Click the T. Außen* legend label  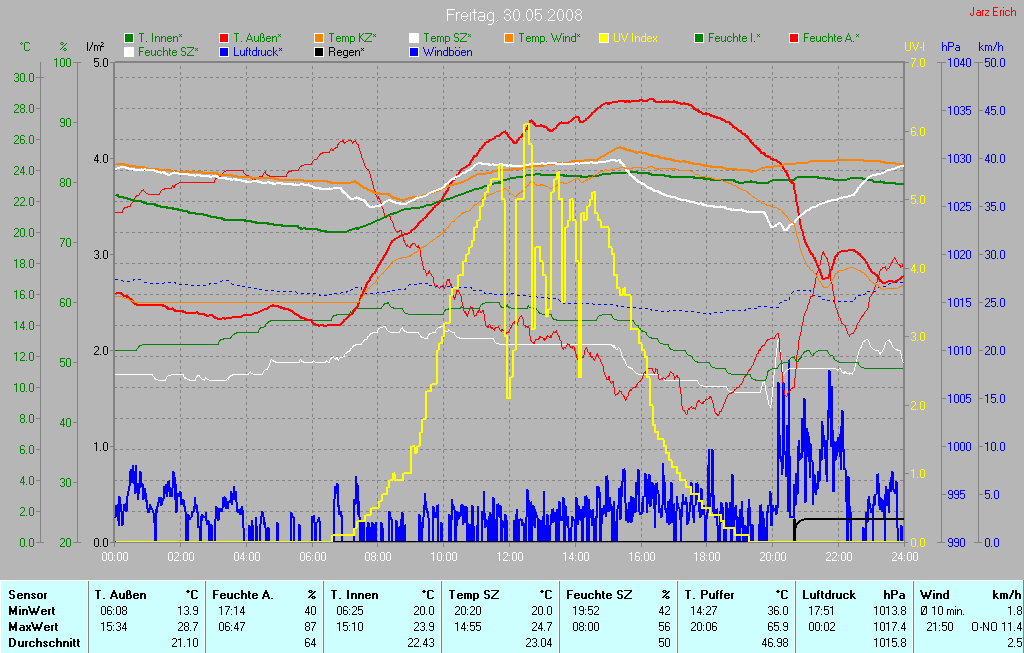coord(258,39)
